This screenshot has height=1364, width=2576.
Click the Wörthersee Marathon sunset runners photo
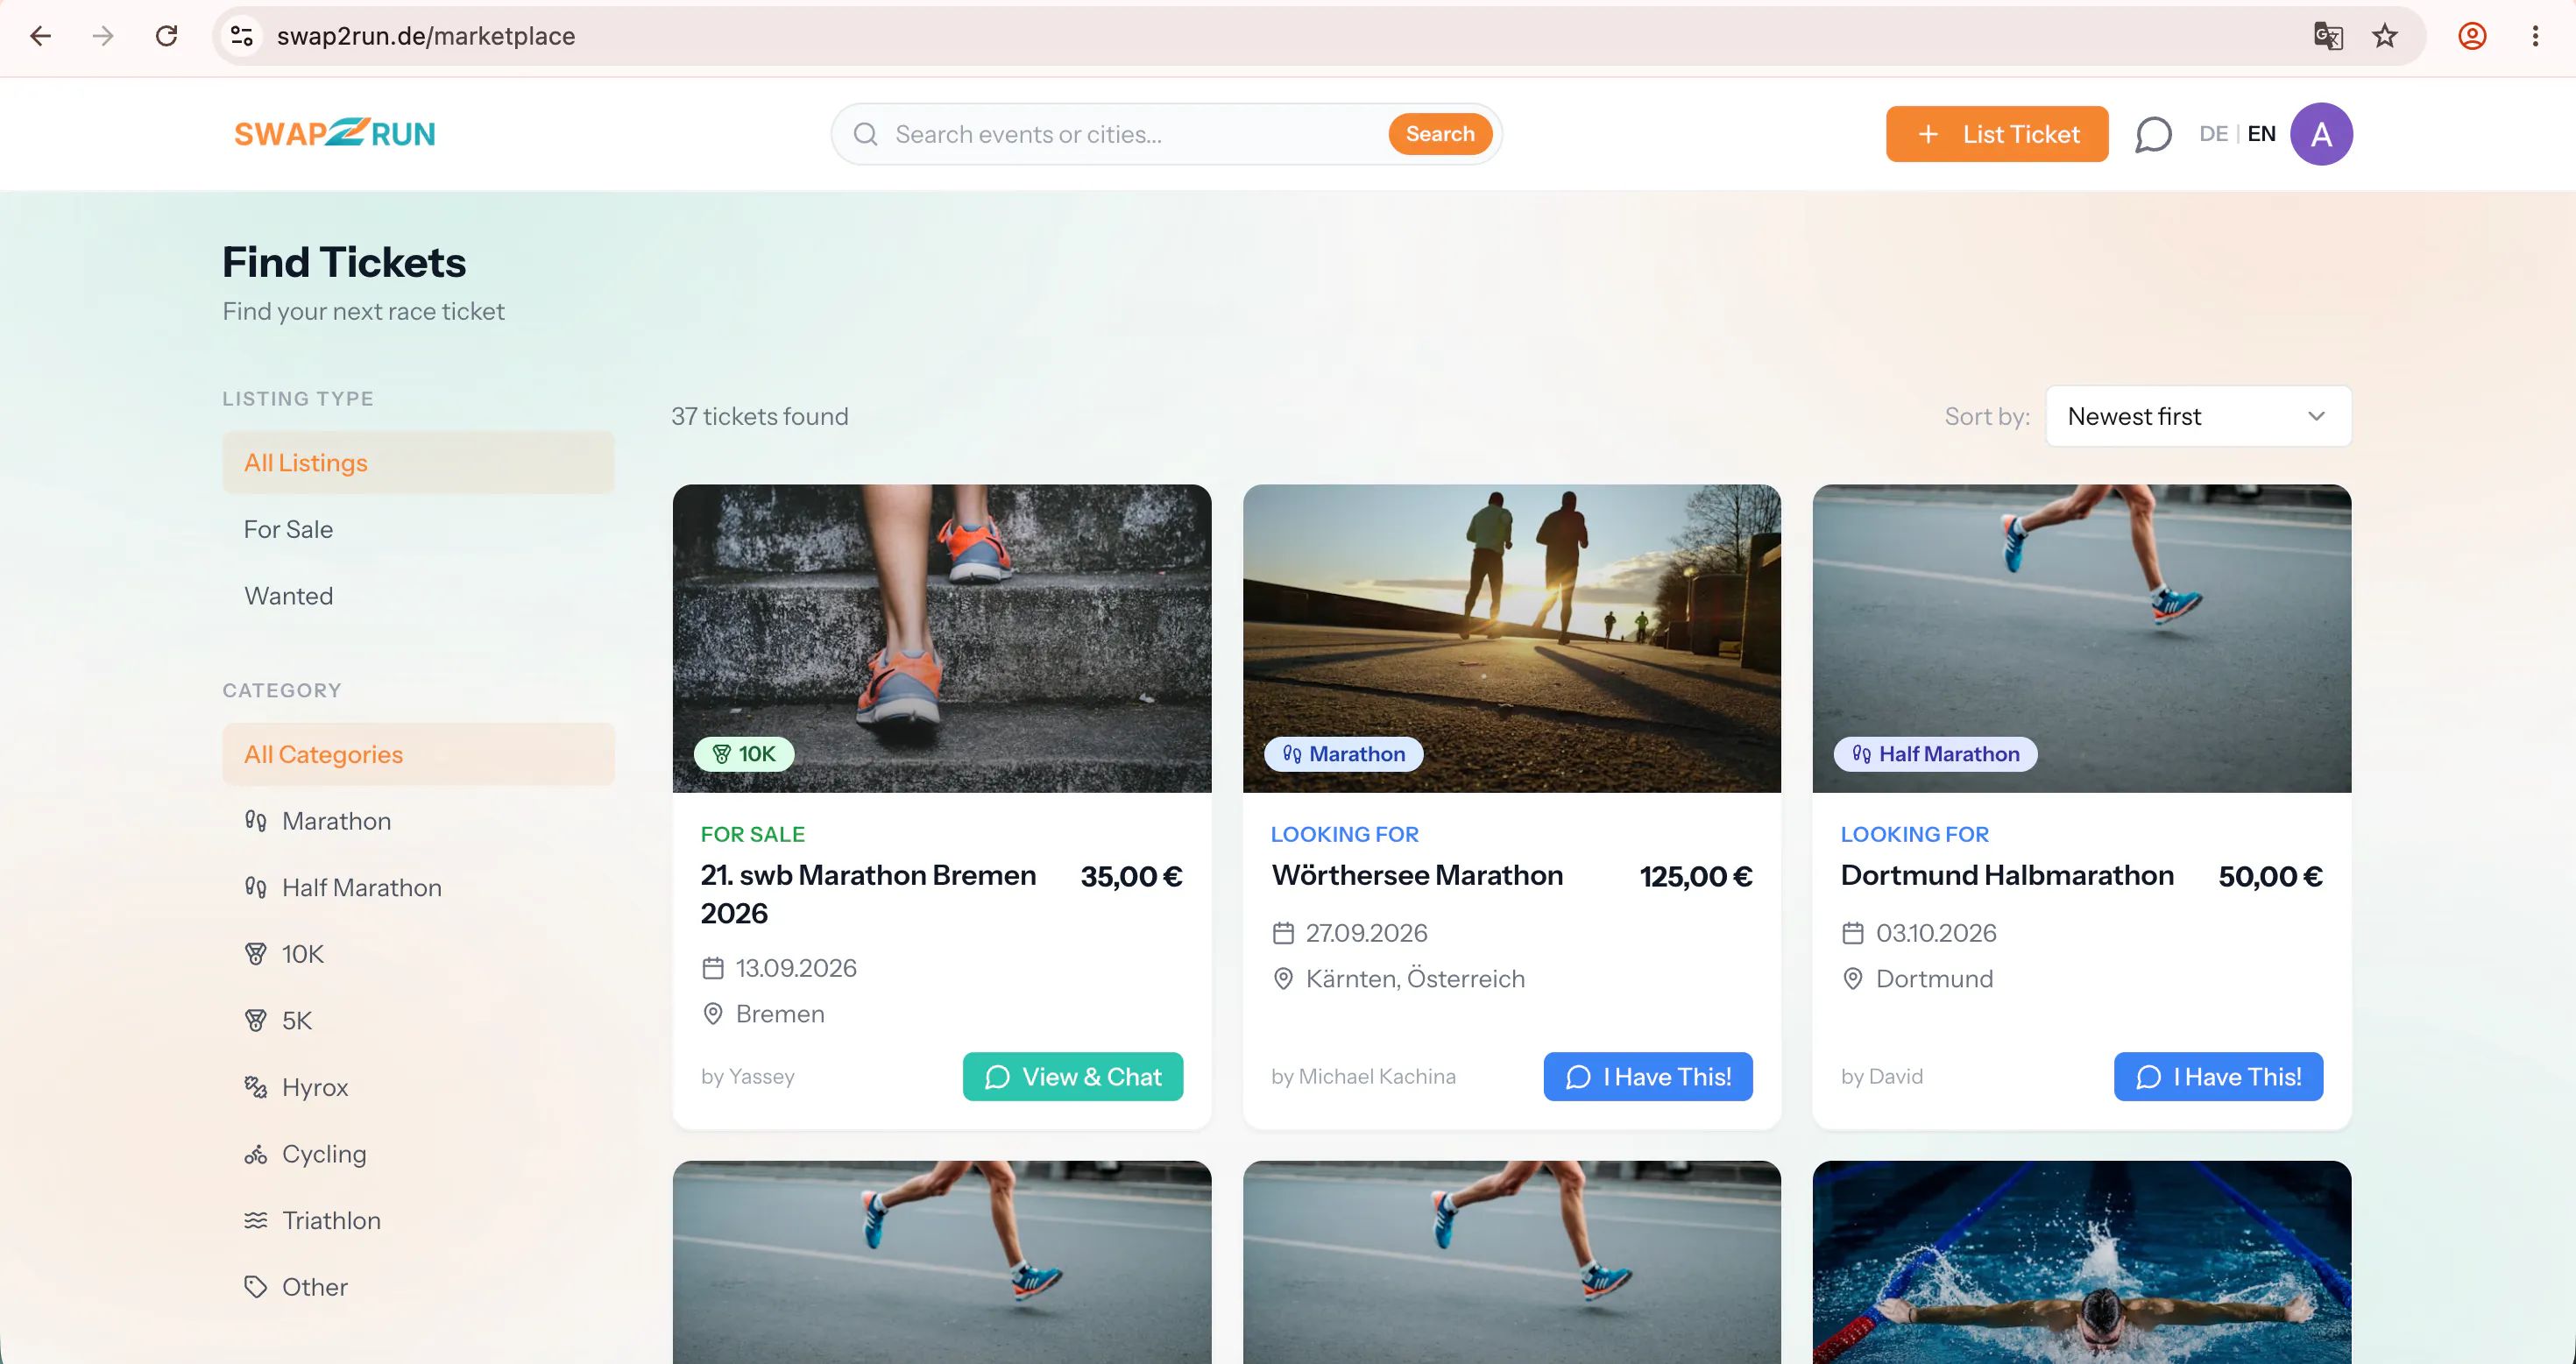[x=1511, y=638]
